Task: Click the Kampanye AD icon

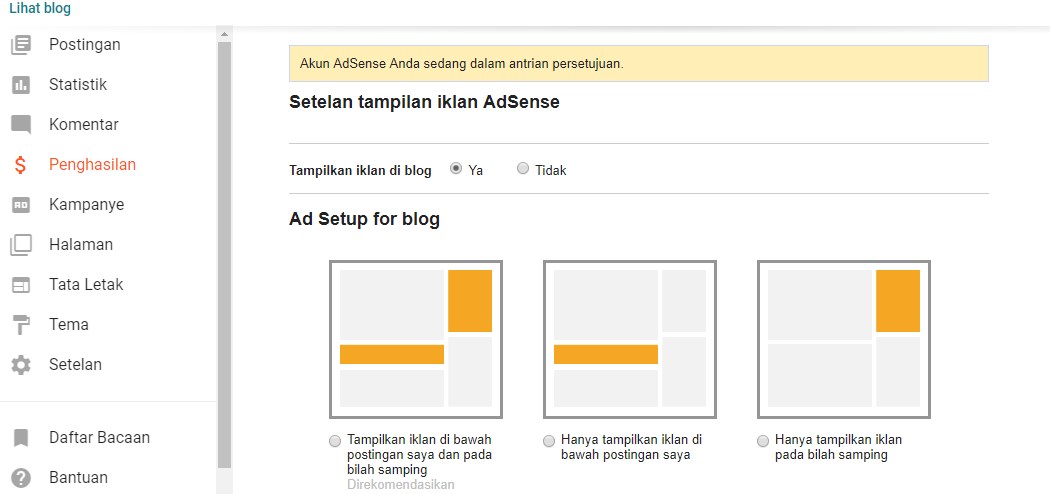Action: click(21, 205)
